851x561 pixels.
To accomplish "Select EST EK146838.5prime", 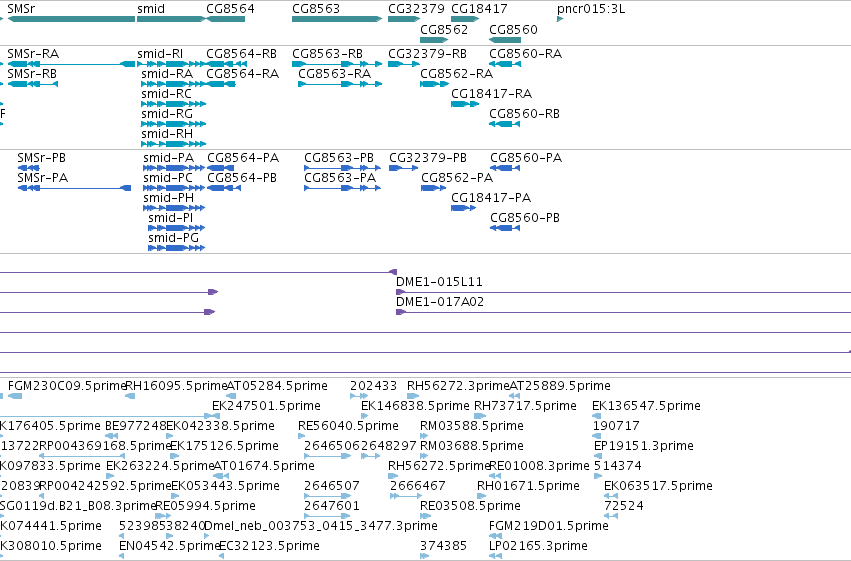I will click(415, 406).
